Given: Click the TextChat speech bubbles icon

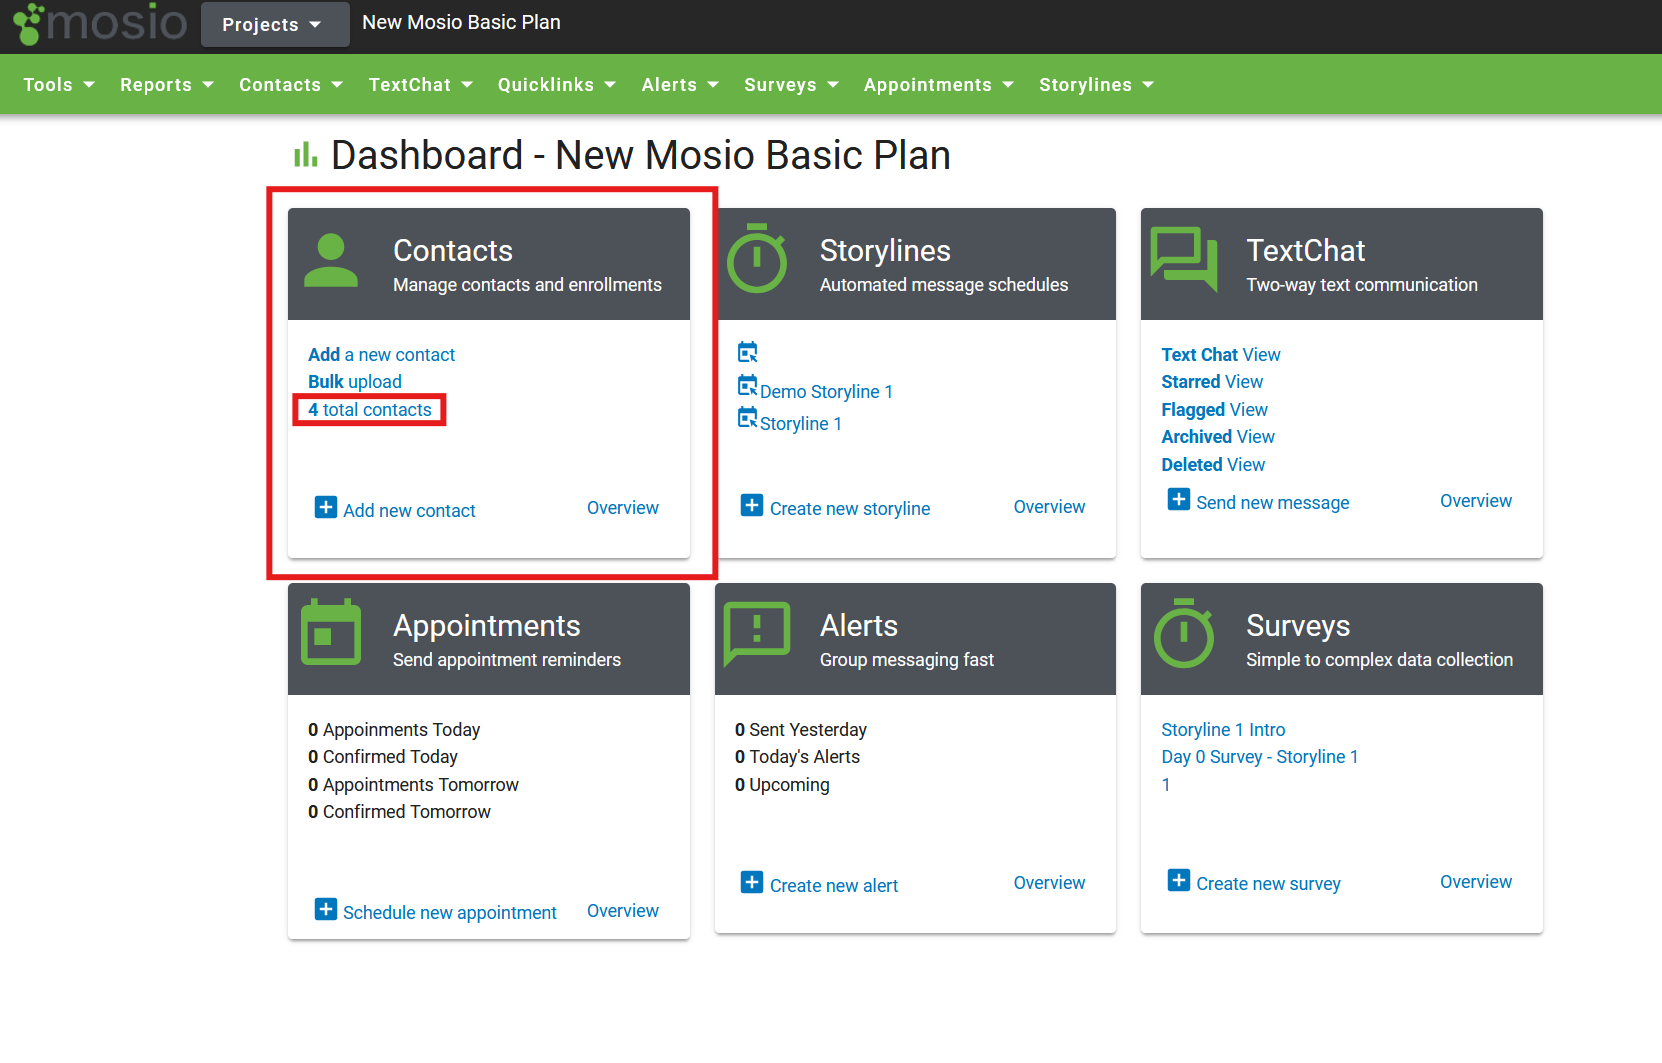Looking at the screenshot, I should pyautogui.click(x=1184, y=259).
